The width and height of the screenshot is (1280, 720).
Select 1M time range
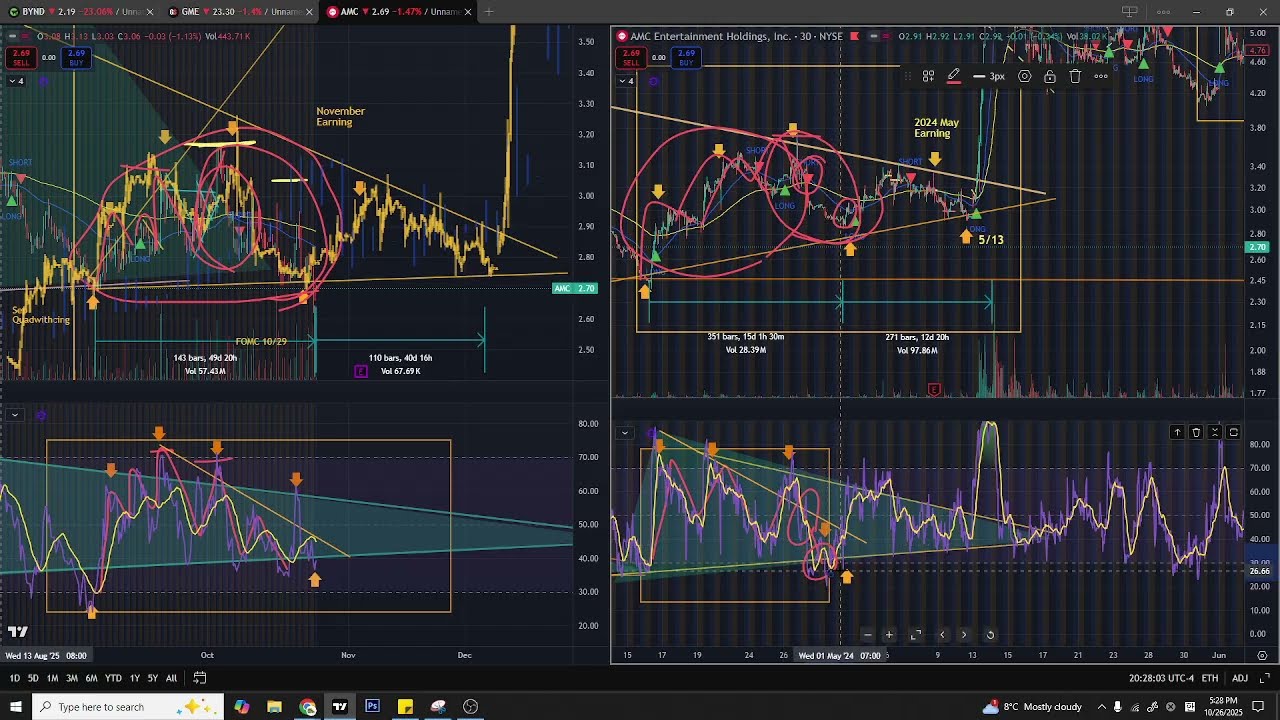[x=52, y=678]
